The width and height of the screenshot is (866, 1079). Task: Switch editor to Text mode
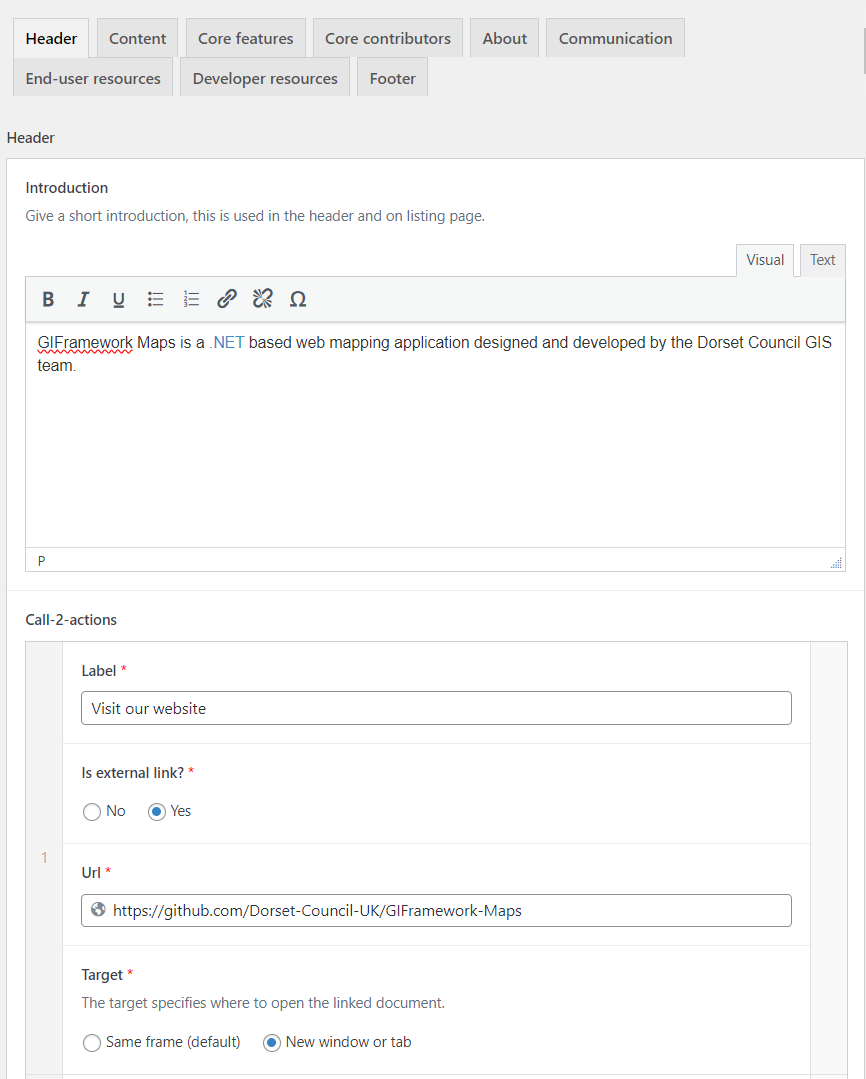point(822,260)
